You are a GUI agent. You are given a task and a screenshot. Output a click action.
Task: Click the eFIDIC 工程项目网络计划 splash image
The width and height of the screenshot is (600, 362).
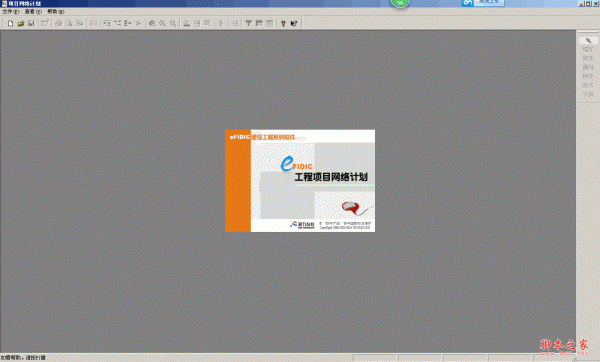click(300, 181)
